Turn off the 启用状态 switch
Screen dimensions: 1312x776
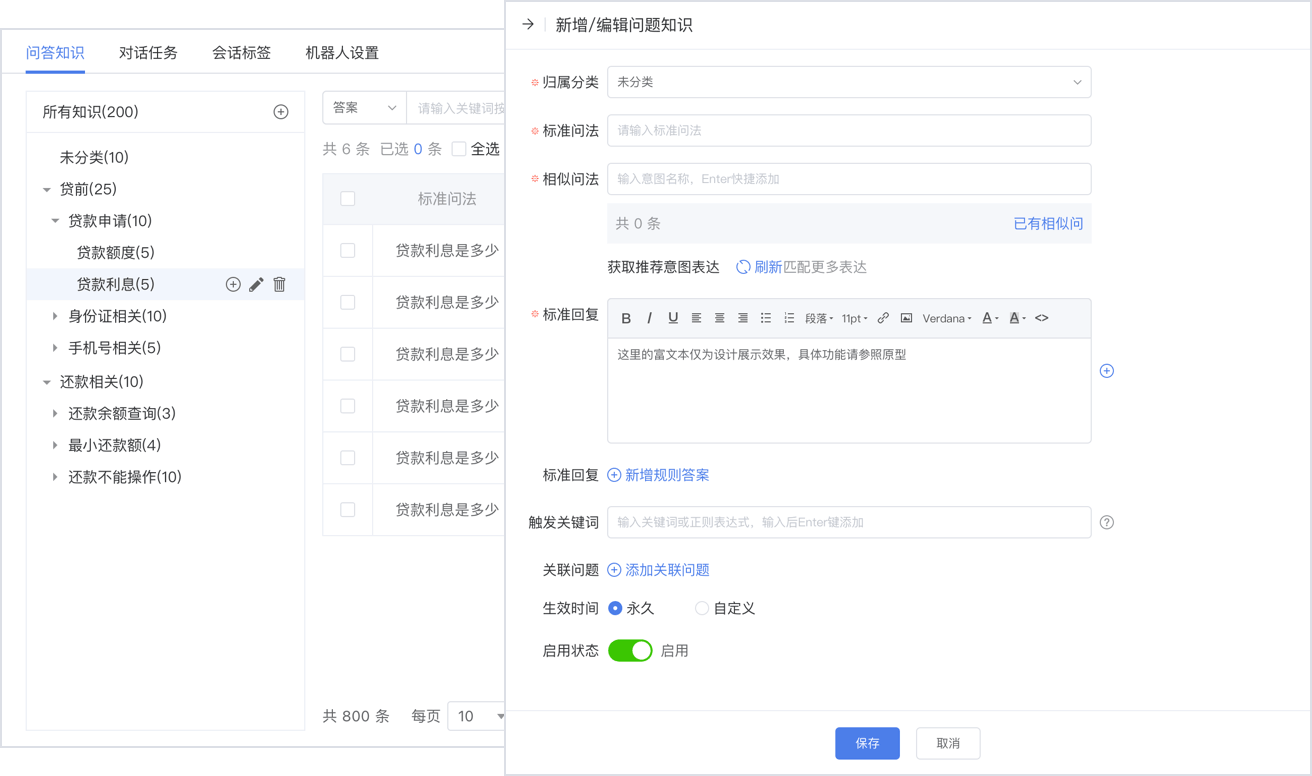(x=630, y=651)
